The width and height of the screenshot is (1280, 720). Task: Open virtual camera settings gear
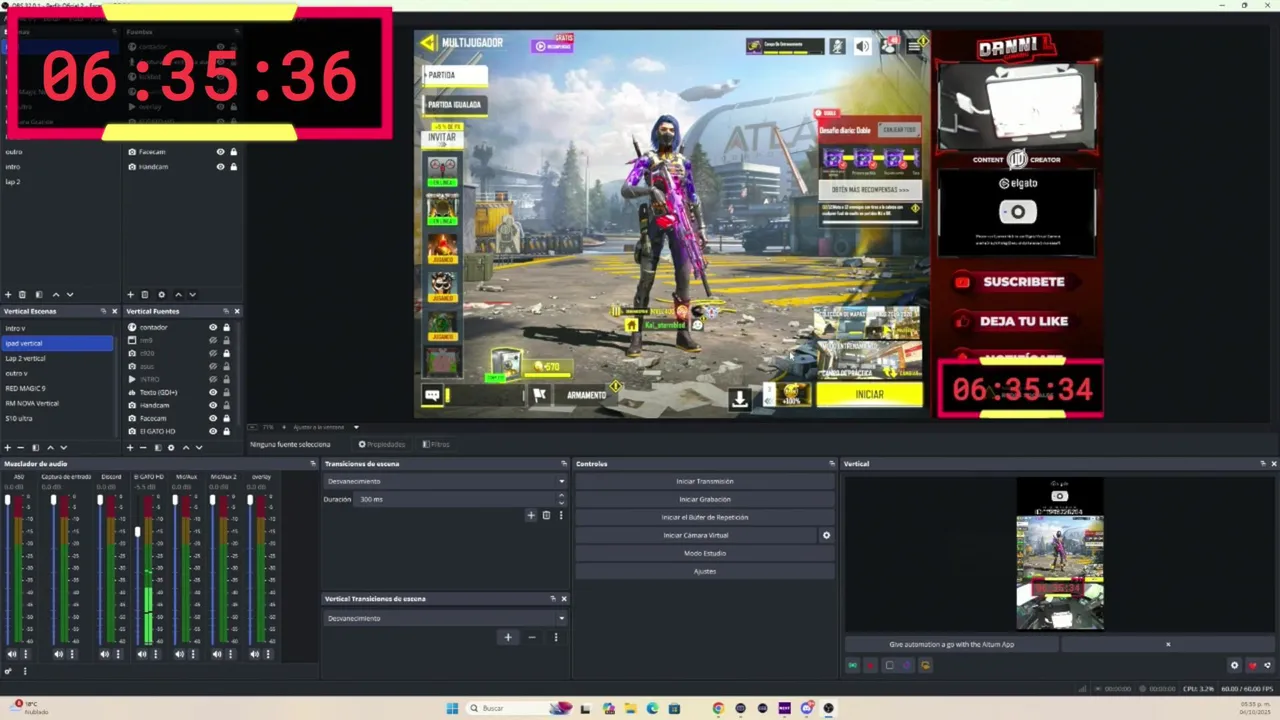click(826, 535)
